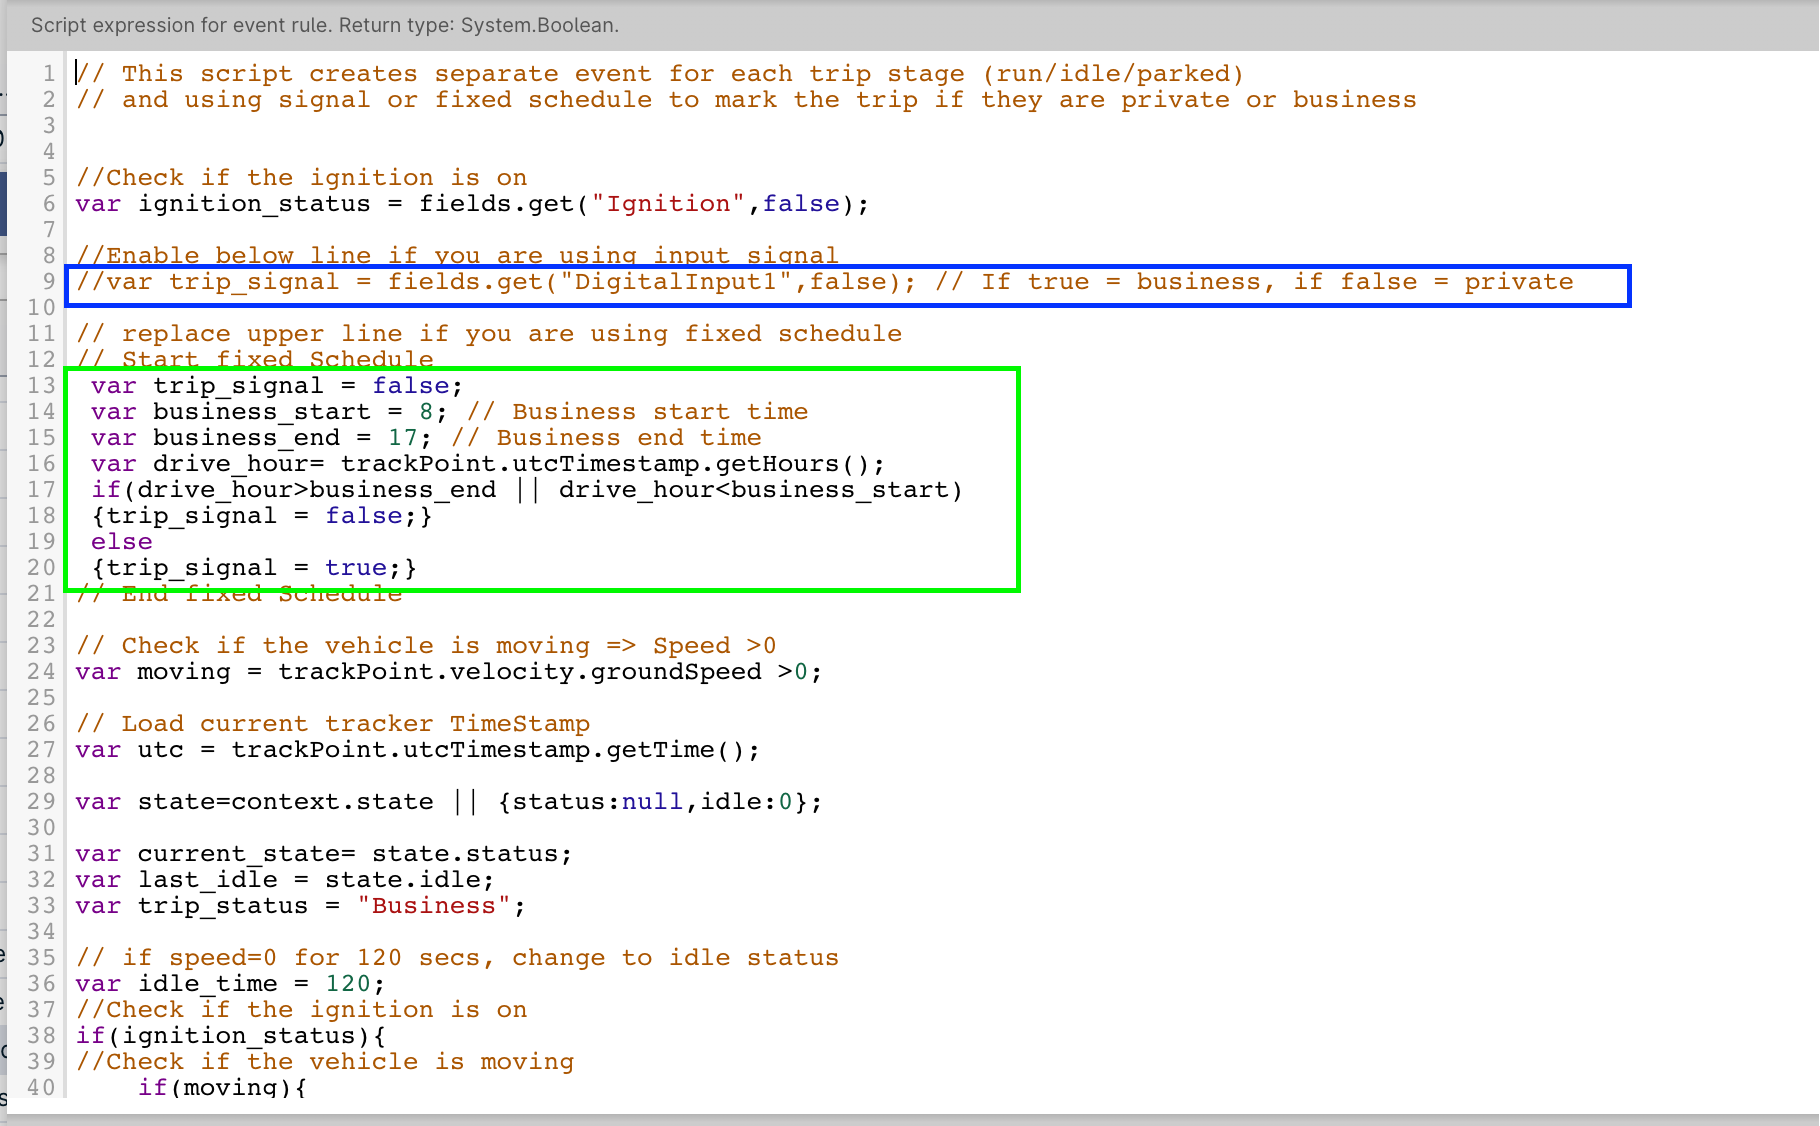
Task: Click the 'var business_start = 8' line
Action: click(449, 412)
